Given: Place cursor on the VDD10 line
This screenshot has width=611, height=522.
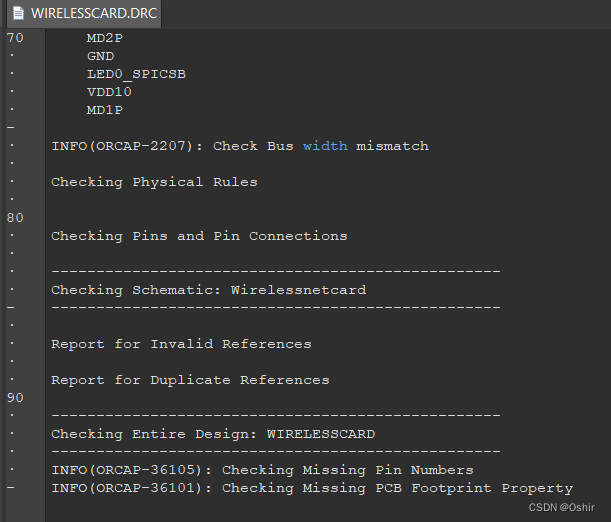Looking at the screenshot, I should 109,92.
